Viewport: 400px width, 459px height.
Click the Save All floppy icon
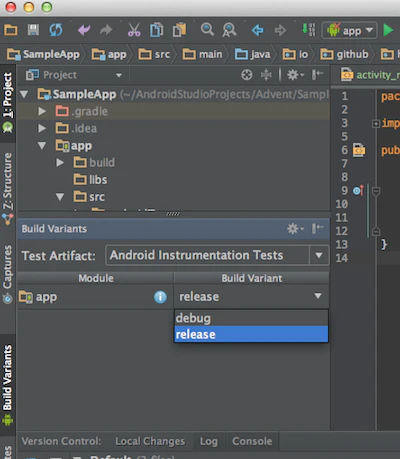tap(33, 30)
